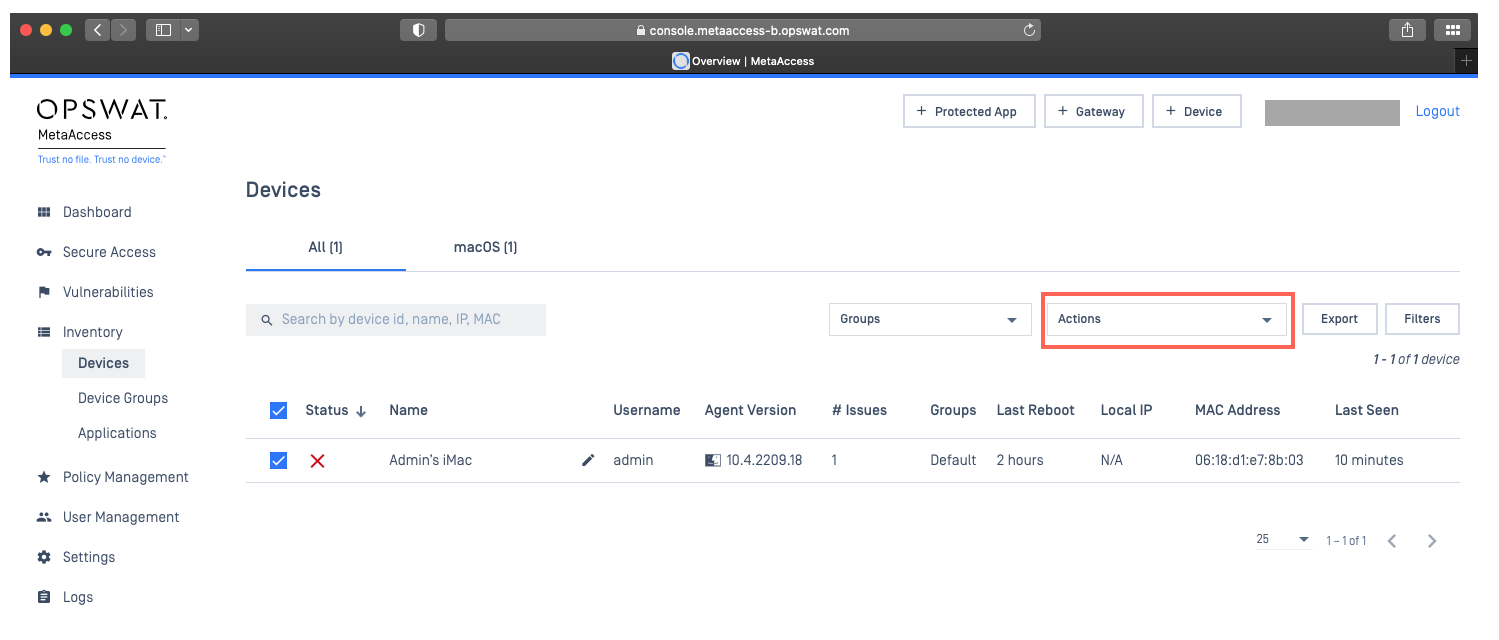Click the + Protected App button

969,112
